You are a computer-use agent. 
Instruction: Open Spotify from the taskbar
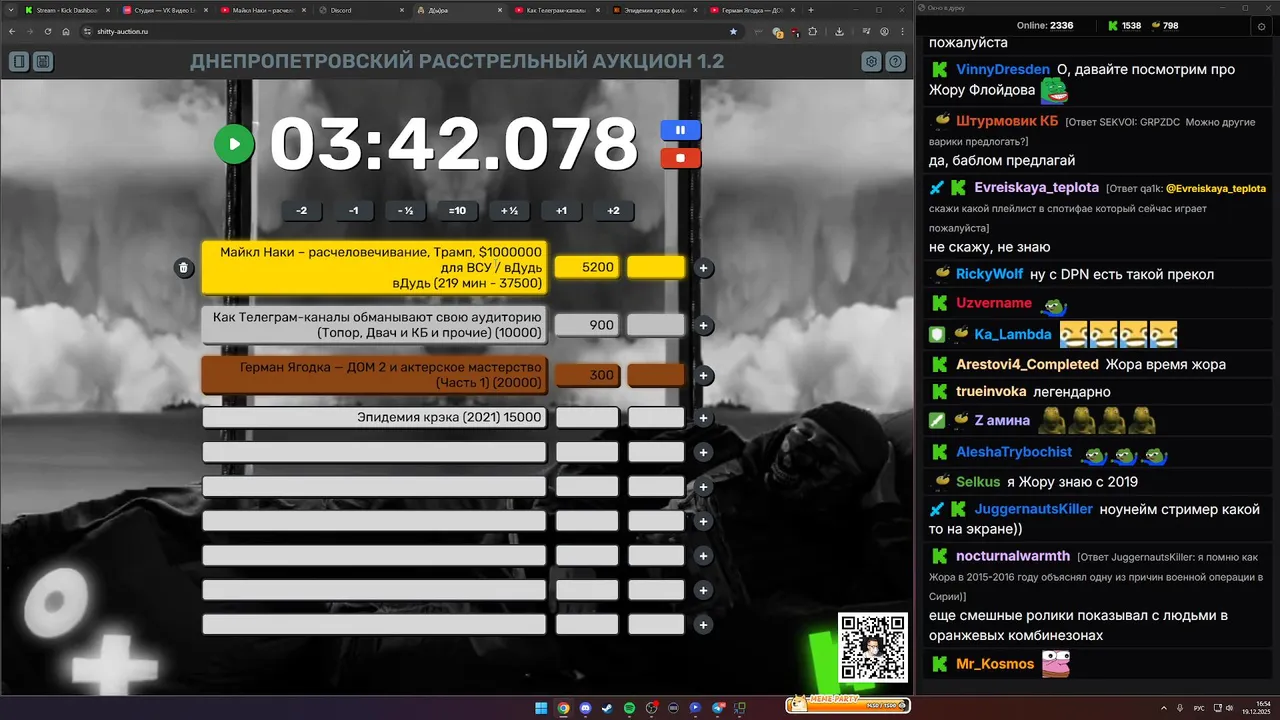click(629, 708)
